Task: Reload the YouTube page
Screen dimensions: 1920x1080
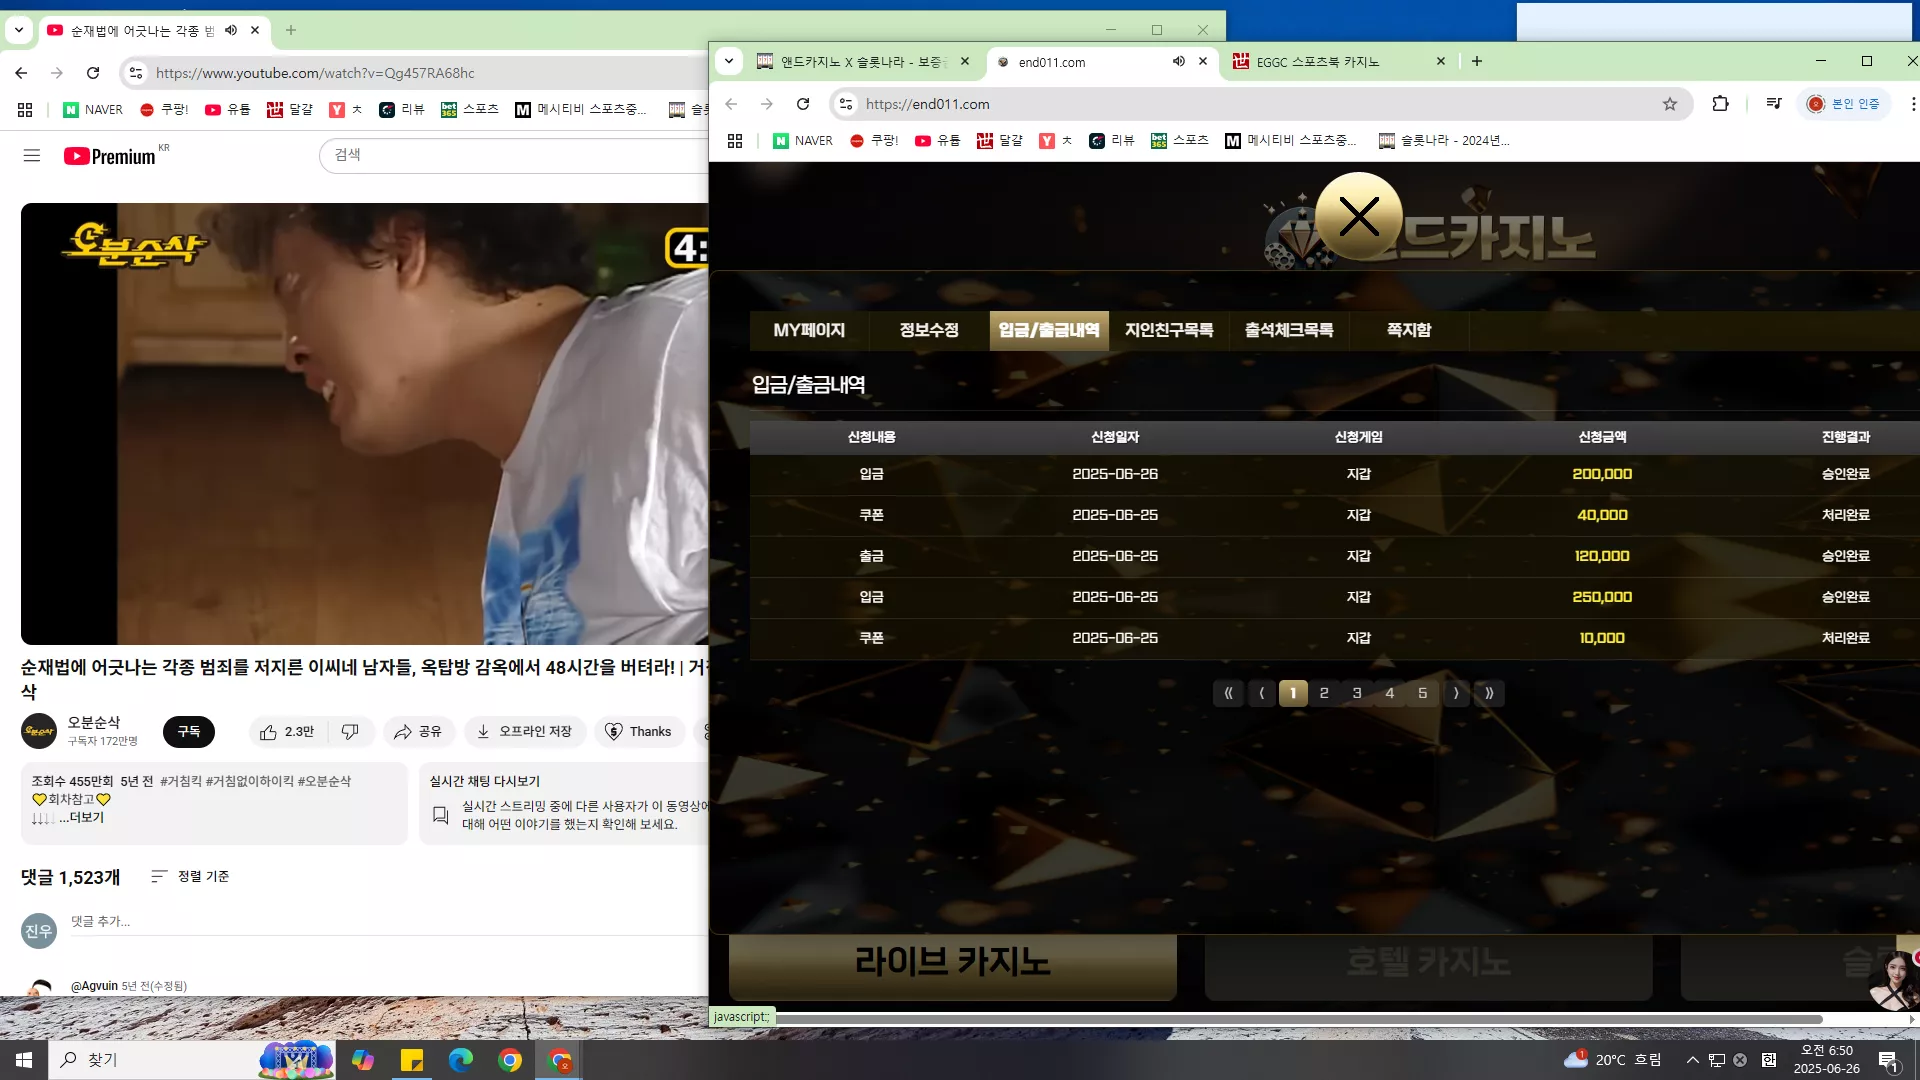Action: click(x=93, y=73)
